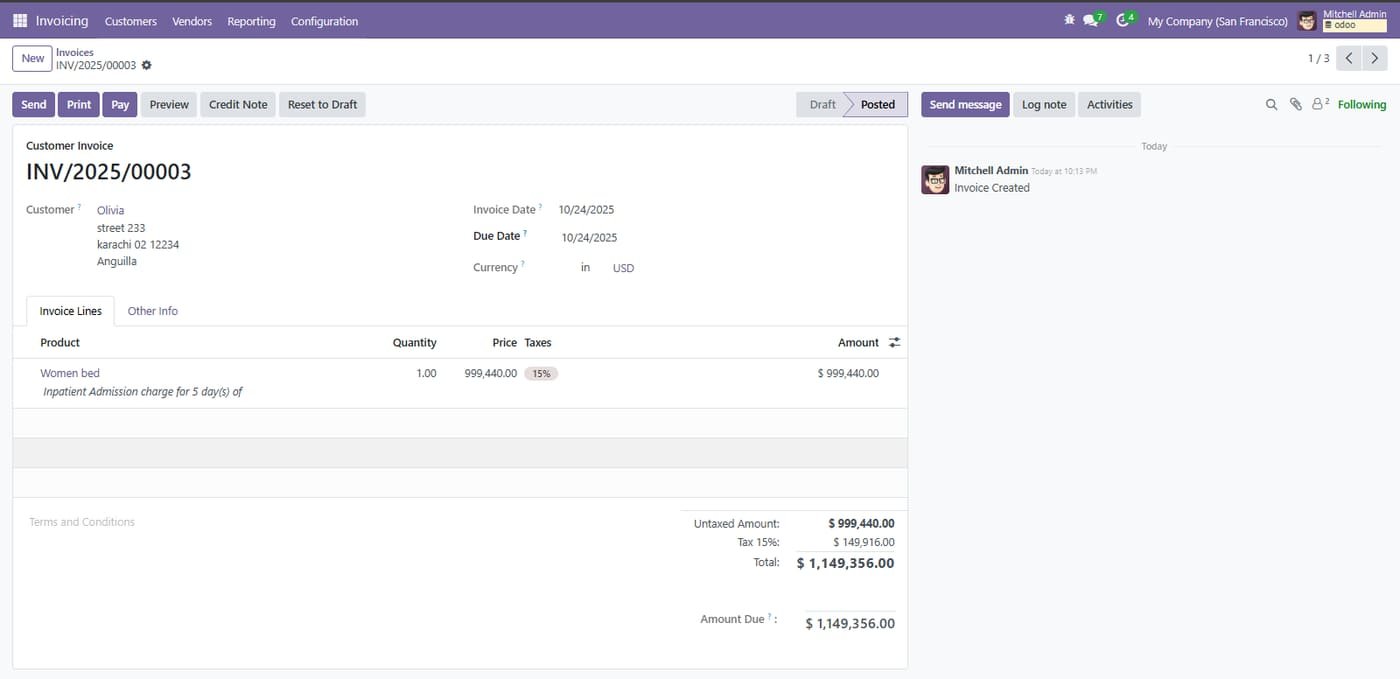Open the Women bed product link
This screenshot has width=1400, height=679.
pyautogui.click(x=70, y=373)
